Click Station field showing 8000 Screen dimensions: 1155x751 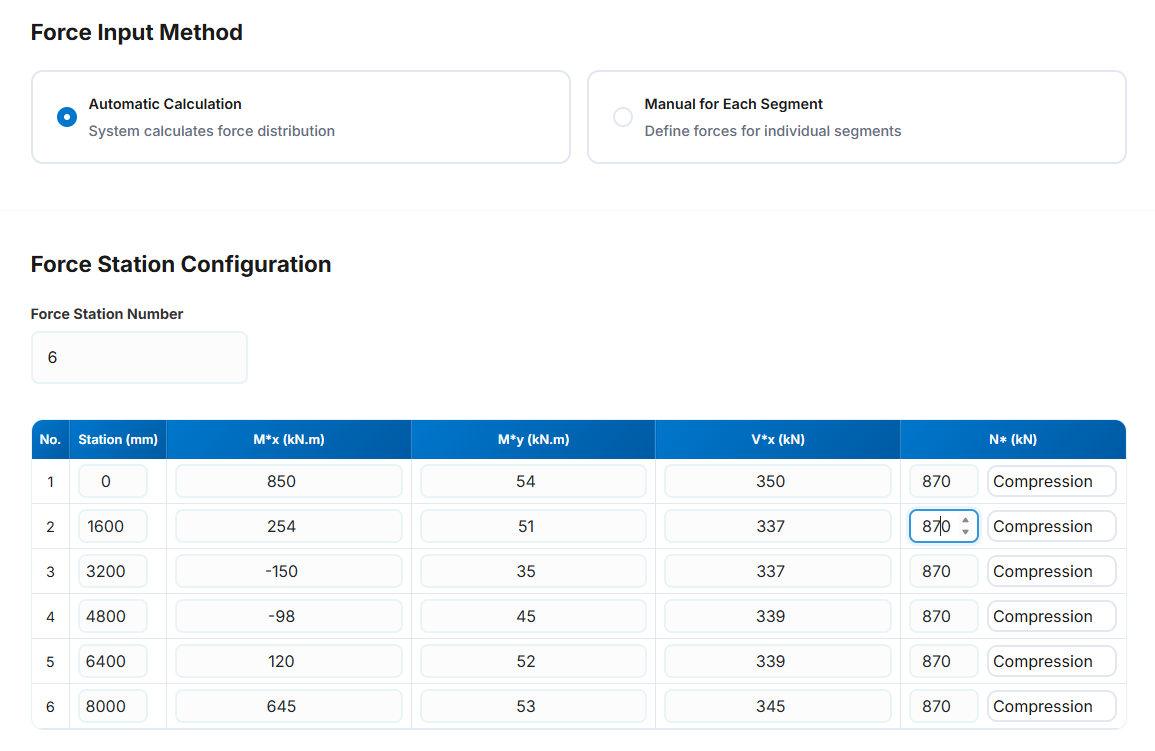(x=113, y=706)
